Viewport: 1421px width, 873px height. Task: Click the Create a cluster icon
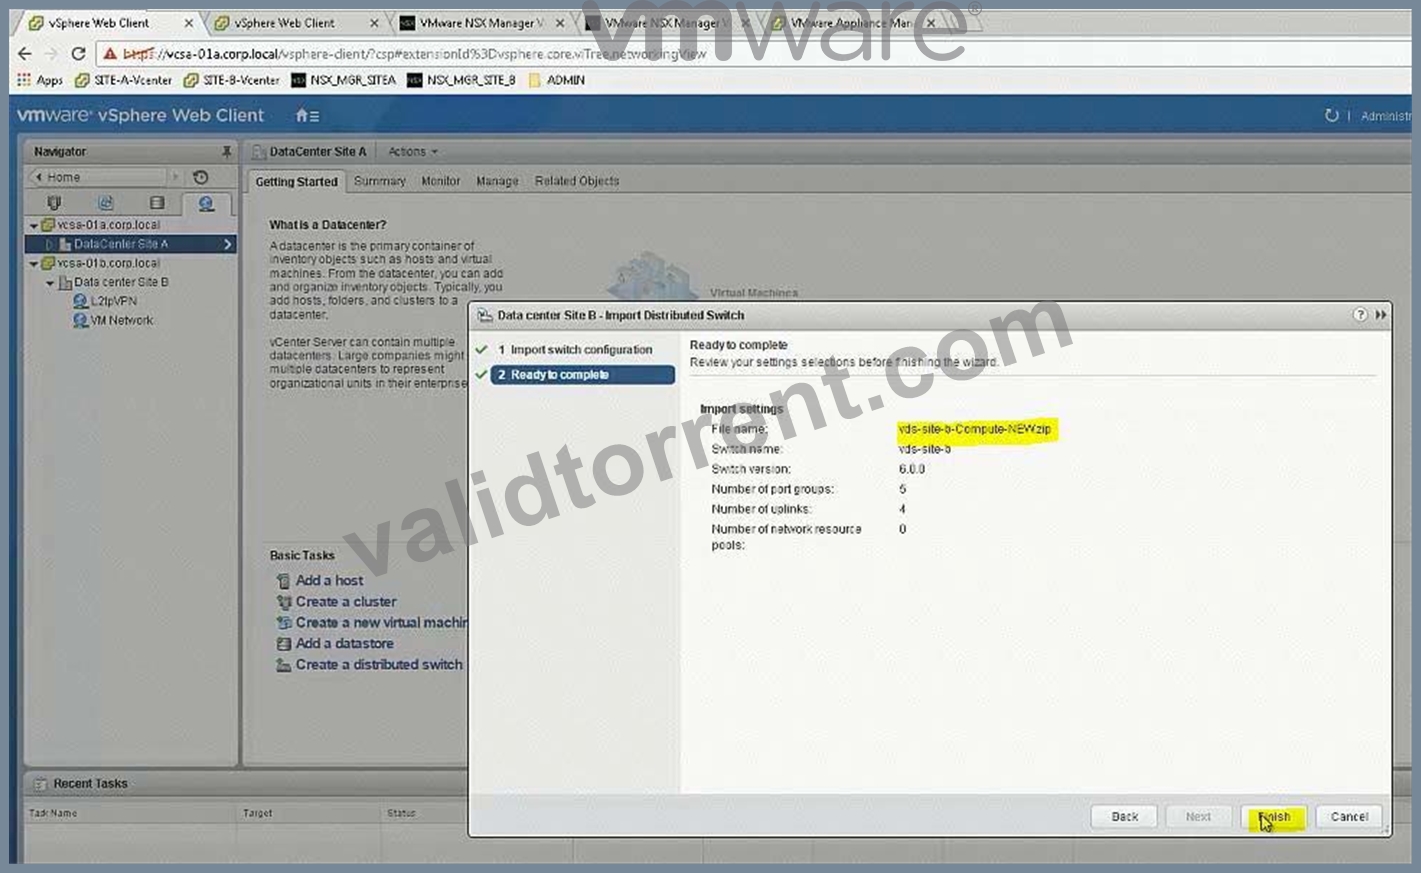pos(284,602)
